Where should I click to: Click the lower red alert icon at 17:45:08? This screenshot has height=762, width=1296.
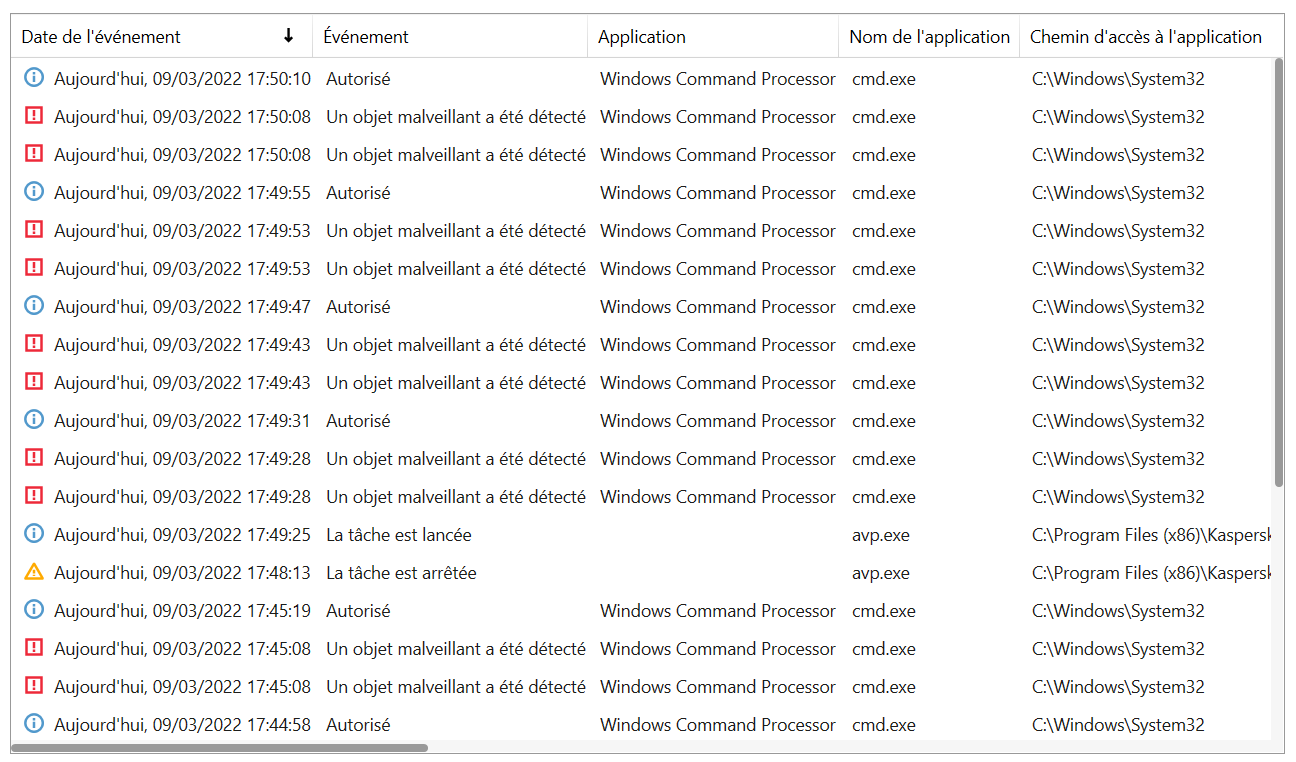34,686
